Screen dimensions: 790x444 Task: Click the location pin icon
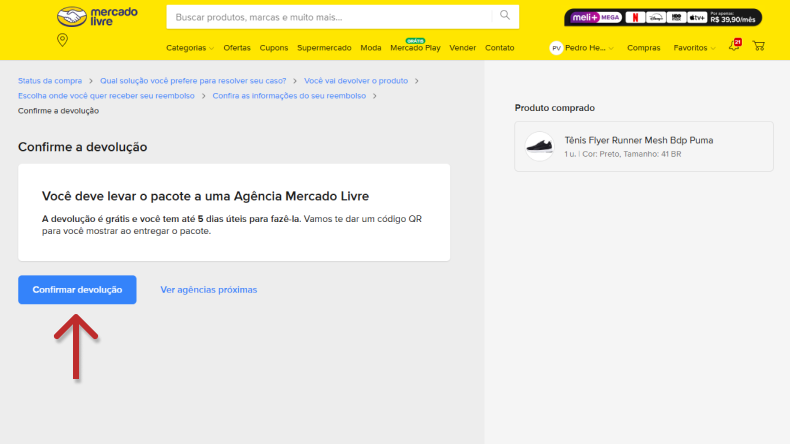pos(62,40)
